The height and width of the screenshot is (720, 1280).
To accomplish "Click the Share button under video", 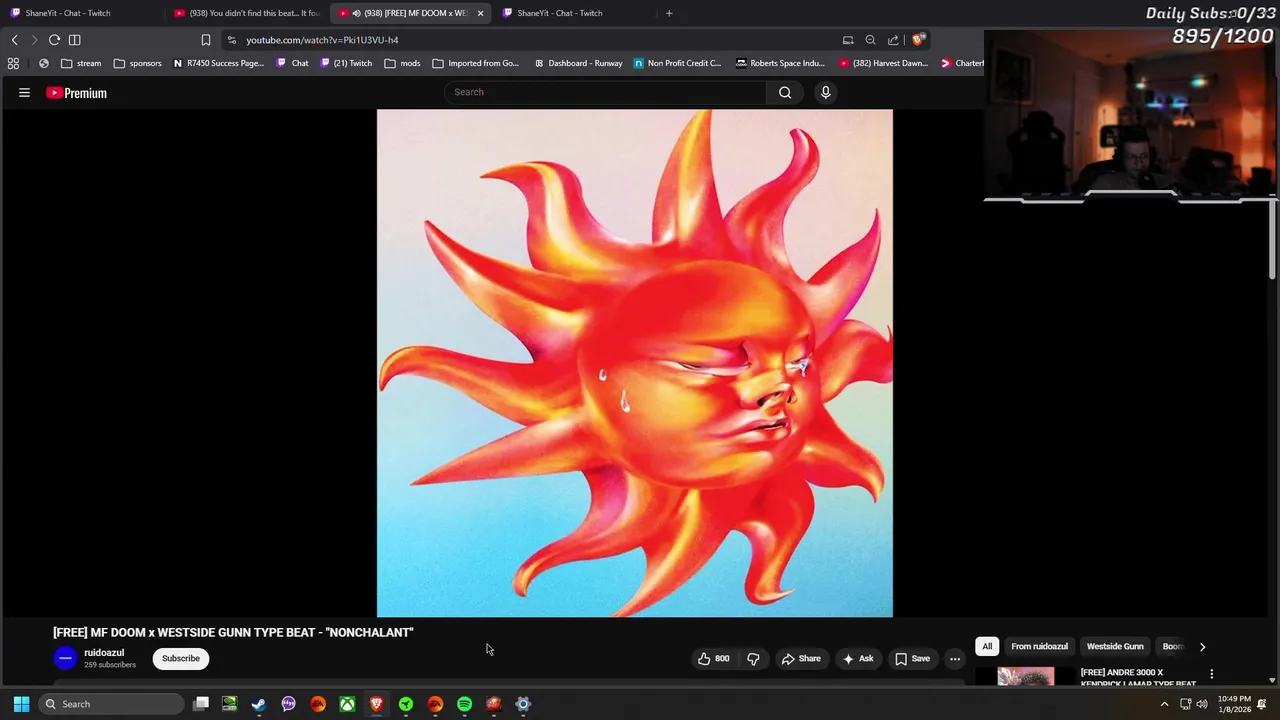I will 801,658.
